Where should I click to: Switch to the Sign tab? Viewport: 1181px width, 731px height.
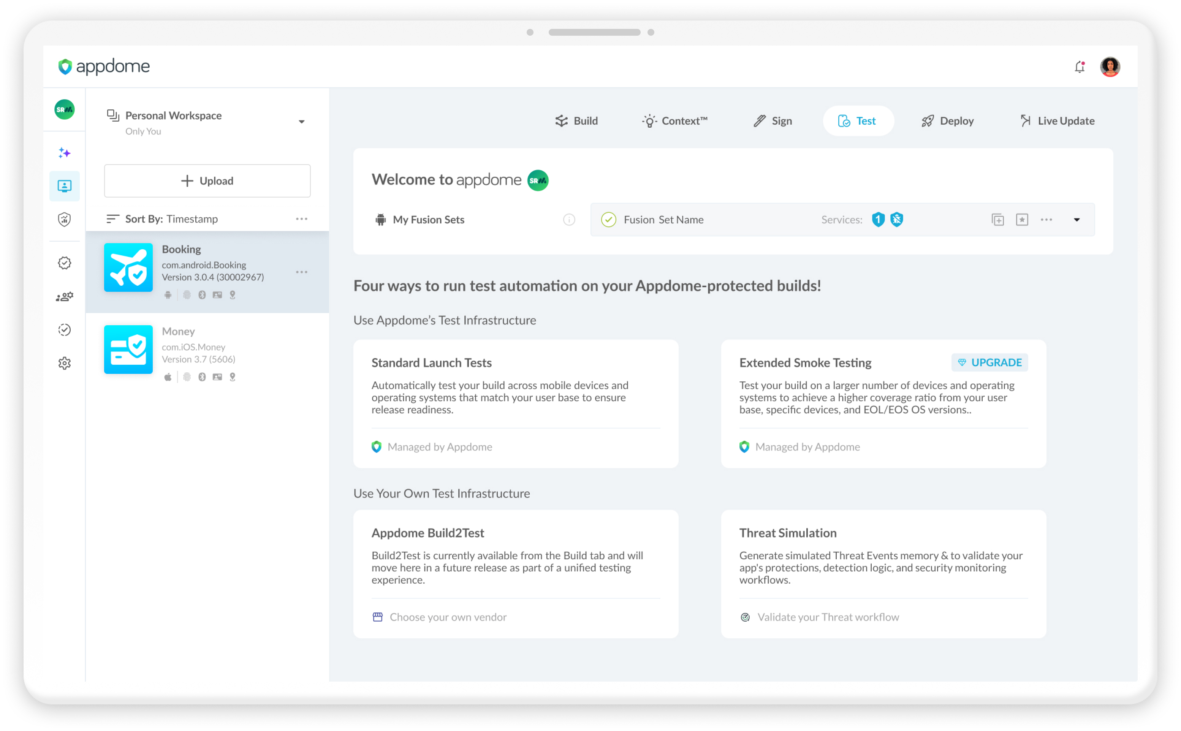point(773,121)
